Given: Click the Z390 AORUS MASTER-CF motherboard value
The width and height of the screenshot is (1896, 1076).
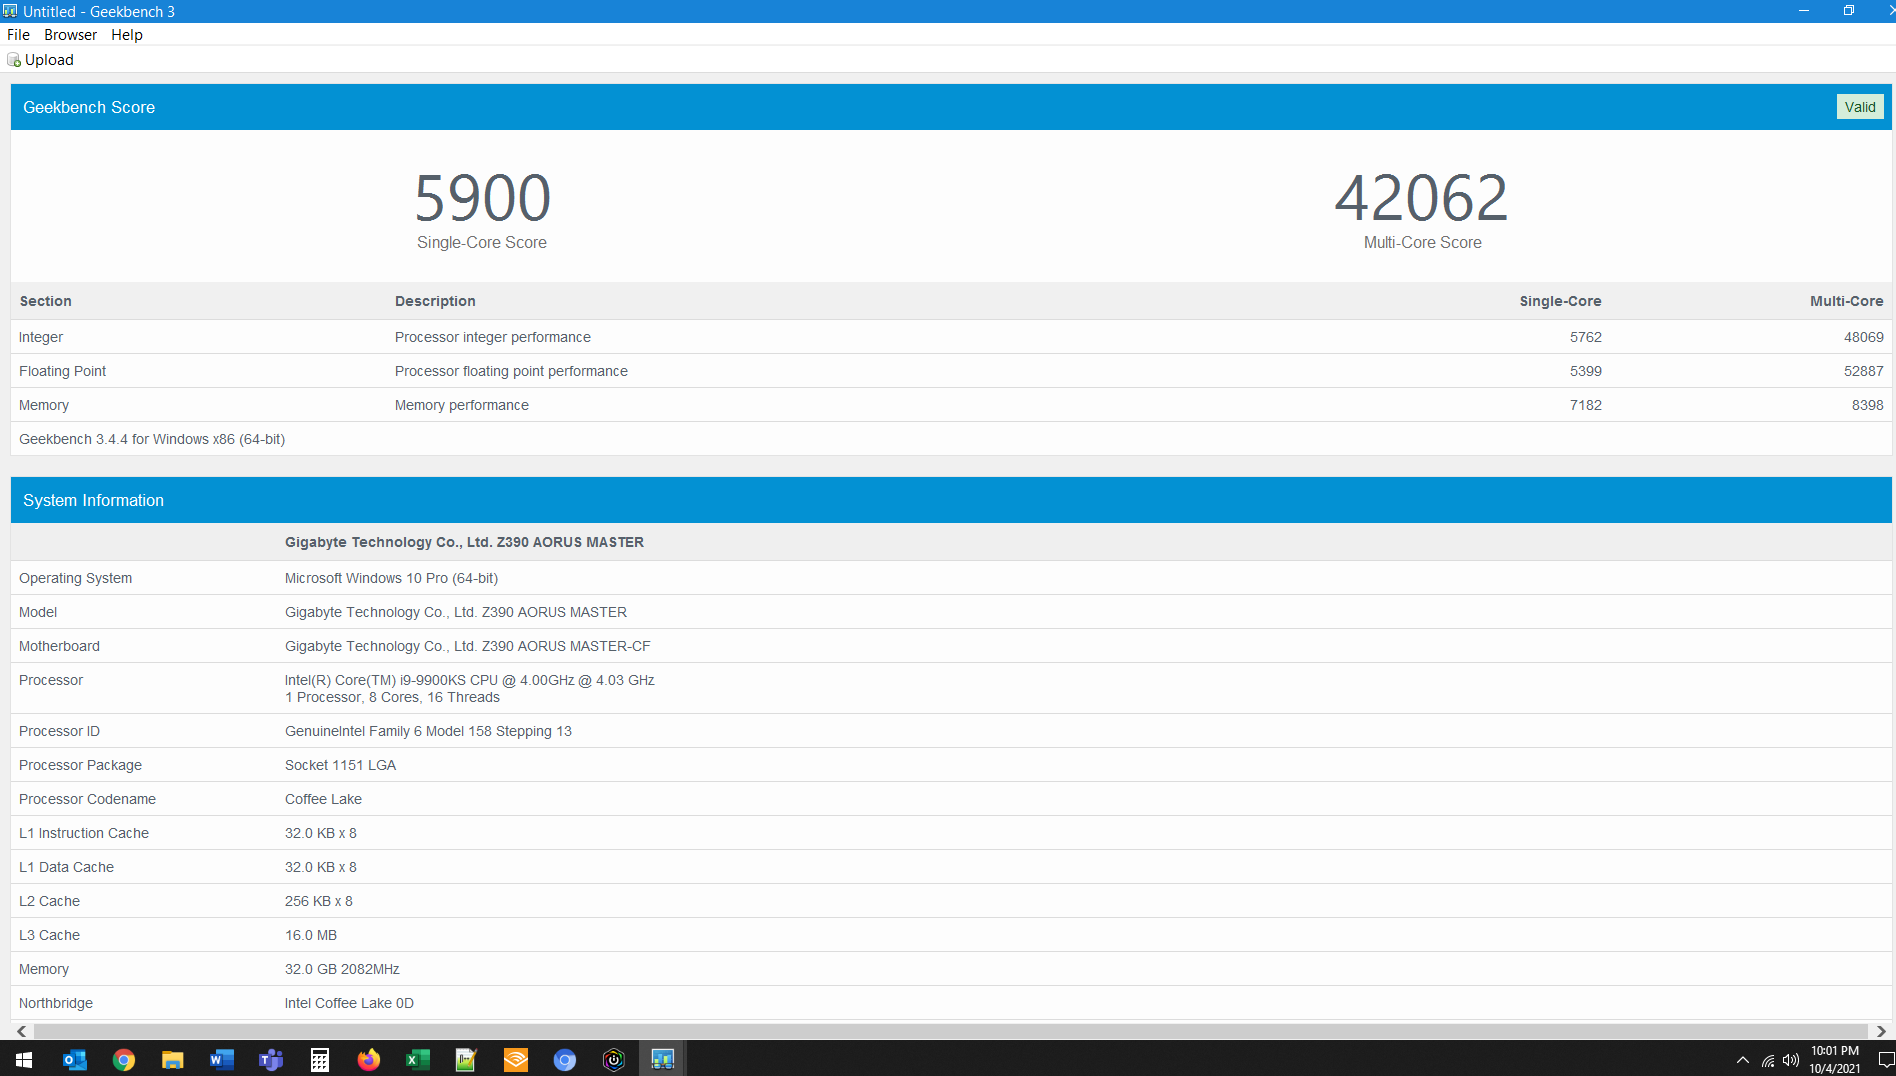Looking at the screenshot, I should tap(467, 646).
